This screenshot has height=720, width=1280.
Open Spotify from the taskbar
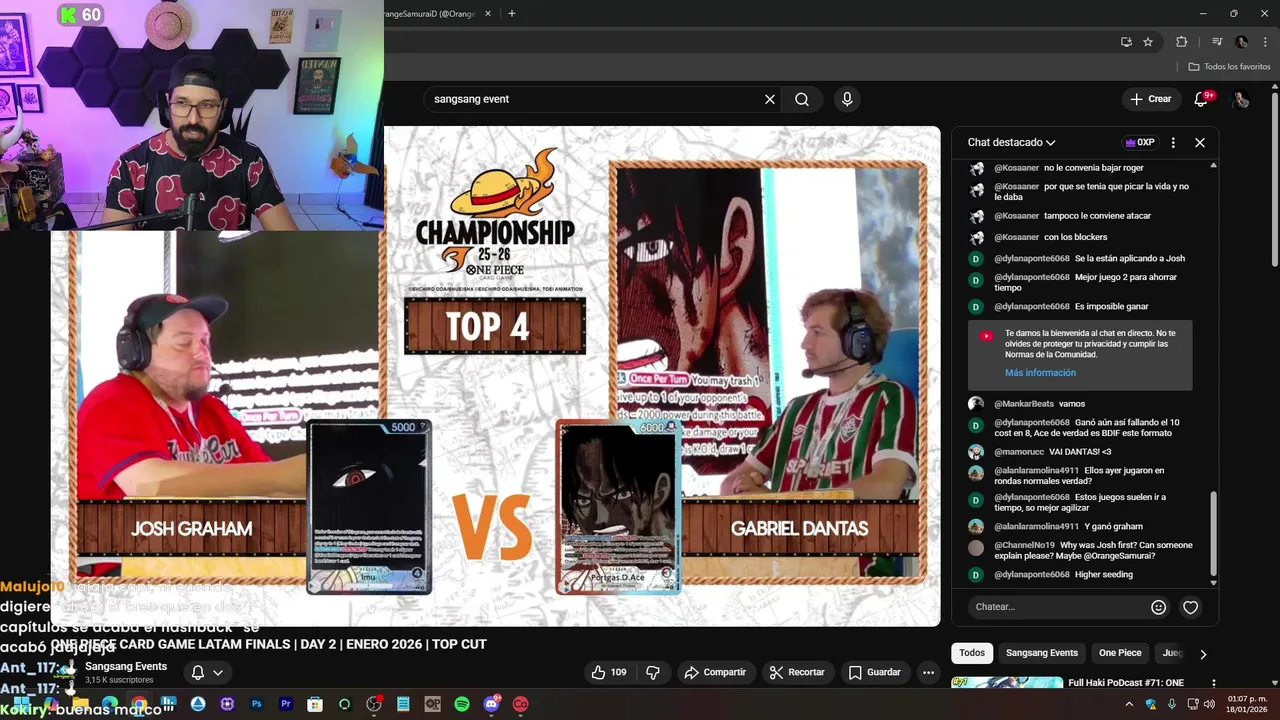pyautogui.click(x=462, y=704)
